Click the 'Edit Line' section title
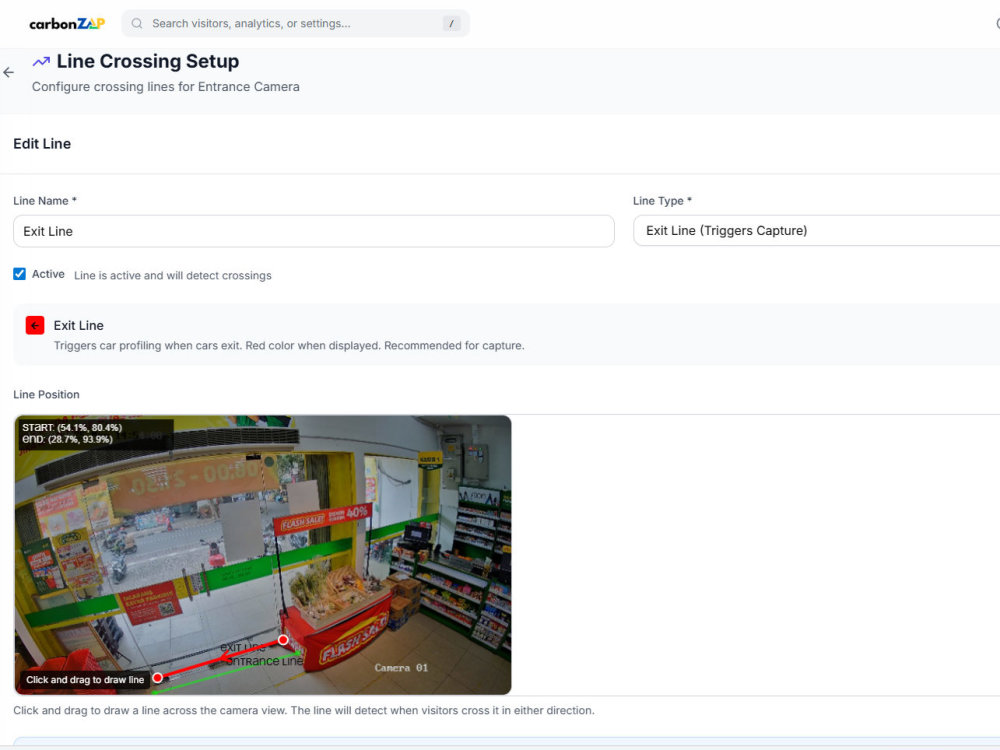The image size is (1000, 750). click(42, 144)
